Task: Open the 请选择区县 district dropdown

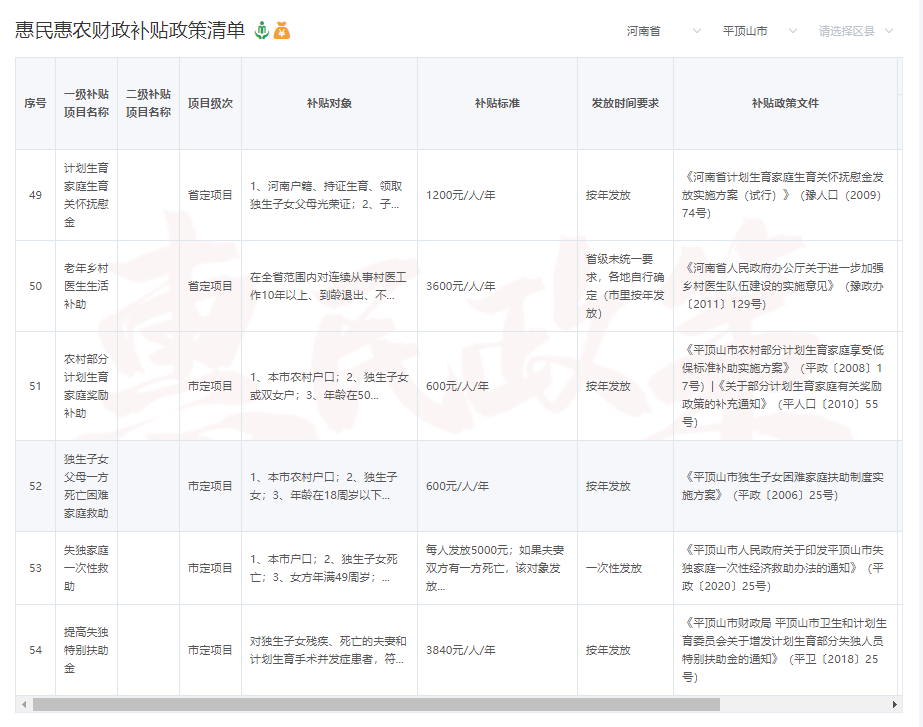Action: click(x=856, y=31)
